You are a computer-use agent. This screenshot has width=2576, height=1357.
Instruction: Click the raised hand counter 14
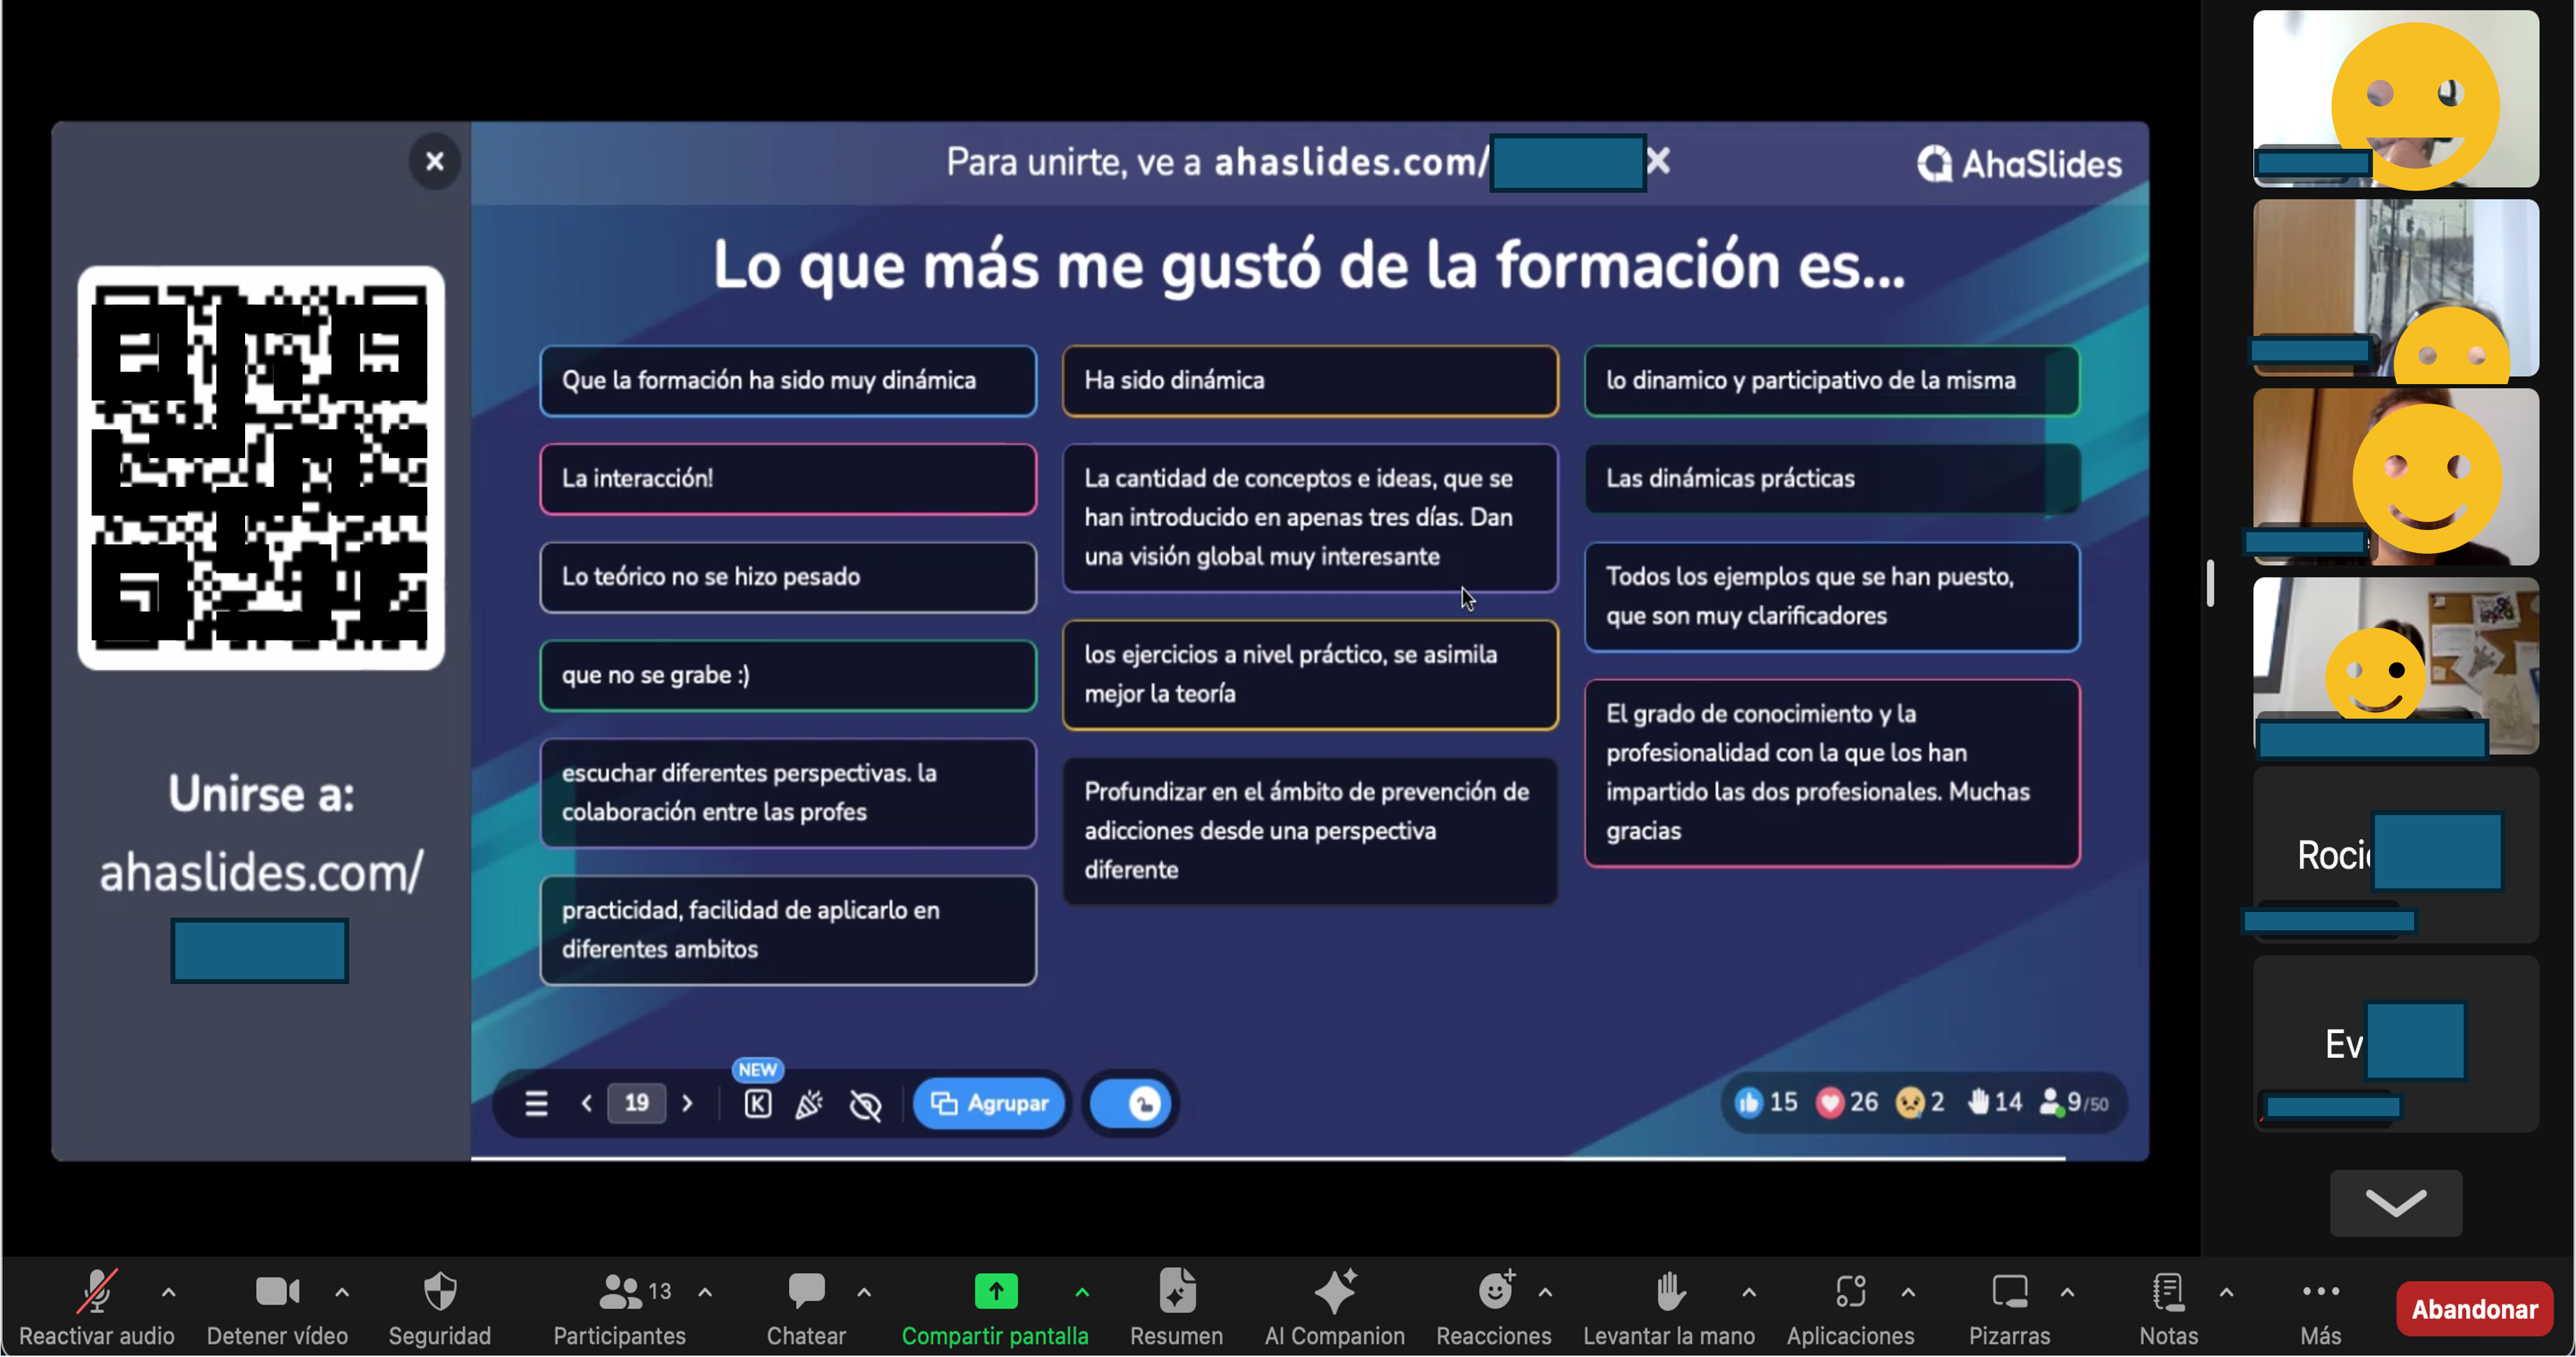(x=1995, y=1102)
